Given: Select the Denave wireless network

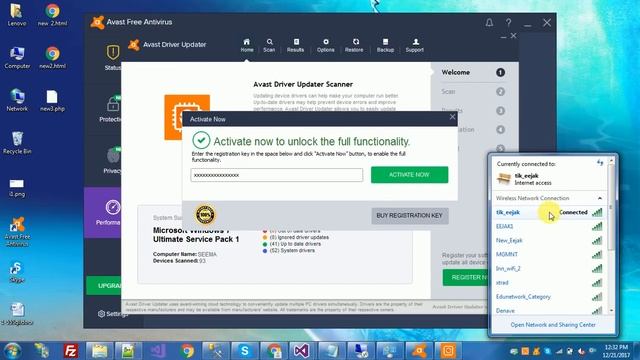Looking at the screenshot, I should pyautogui.click(x=549, y=310).
